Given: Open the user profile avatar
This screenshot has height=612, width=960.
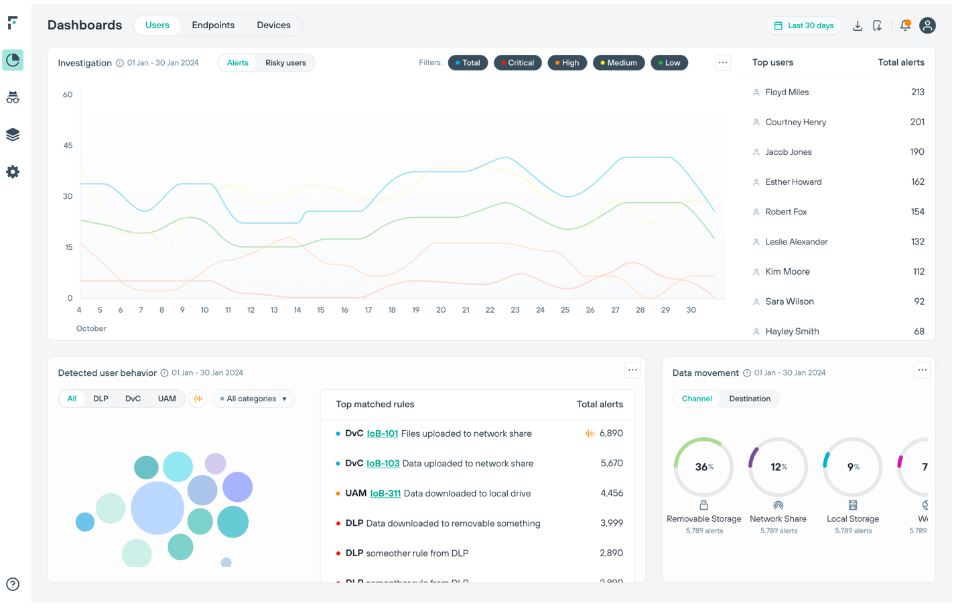Looking at the screenshot, I should click(927, 25).
